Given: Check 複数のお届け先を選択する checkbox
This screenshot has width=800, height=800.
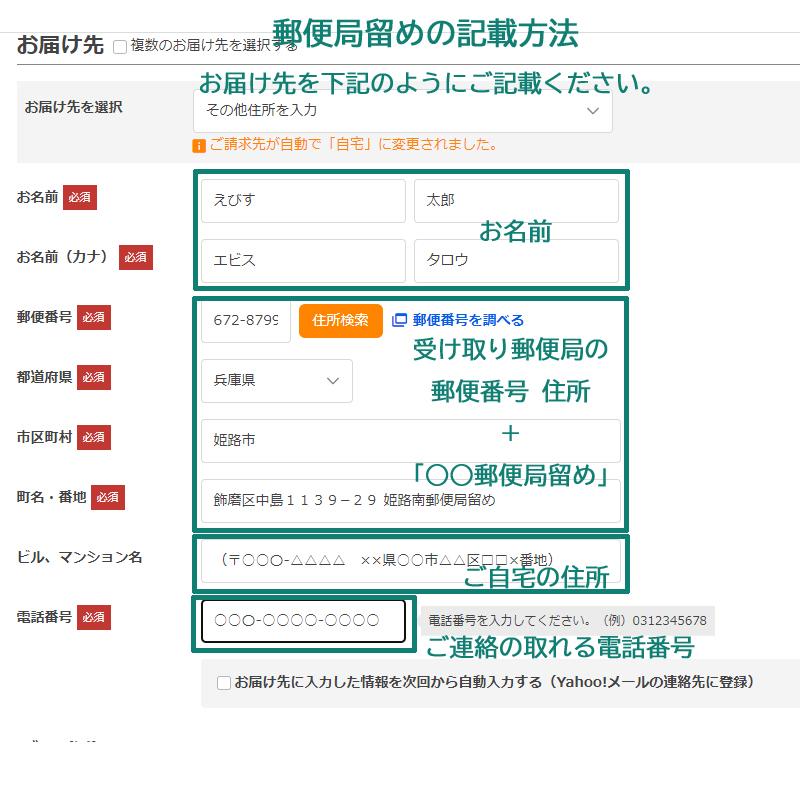Looking at the screenshot, I should pos(119,46).
